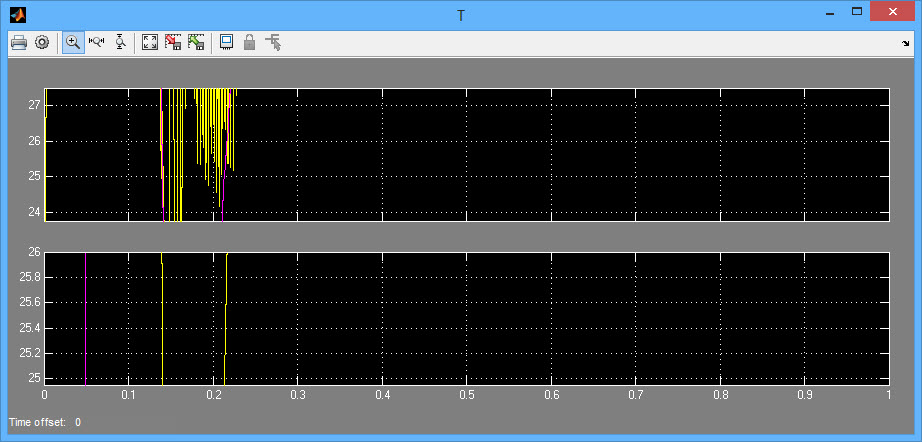Toggle the Floating scope icon
The width and height of the screenshot is (922, 442).
pos(226,42)
